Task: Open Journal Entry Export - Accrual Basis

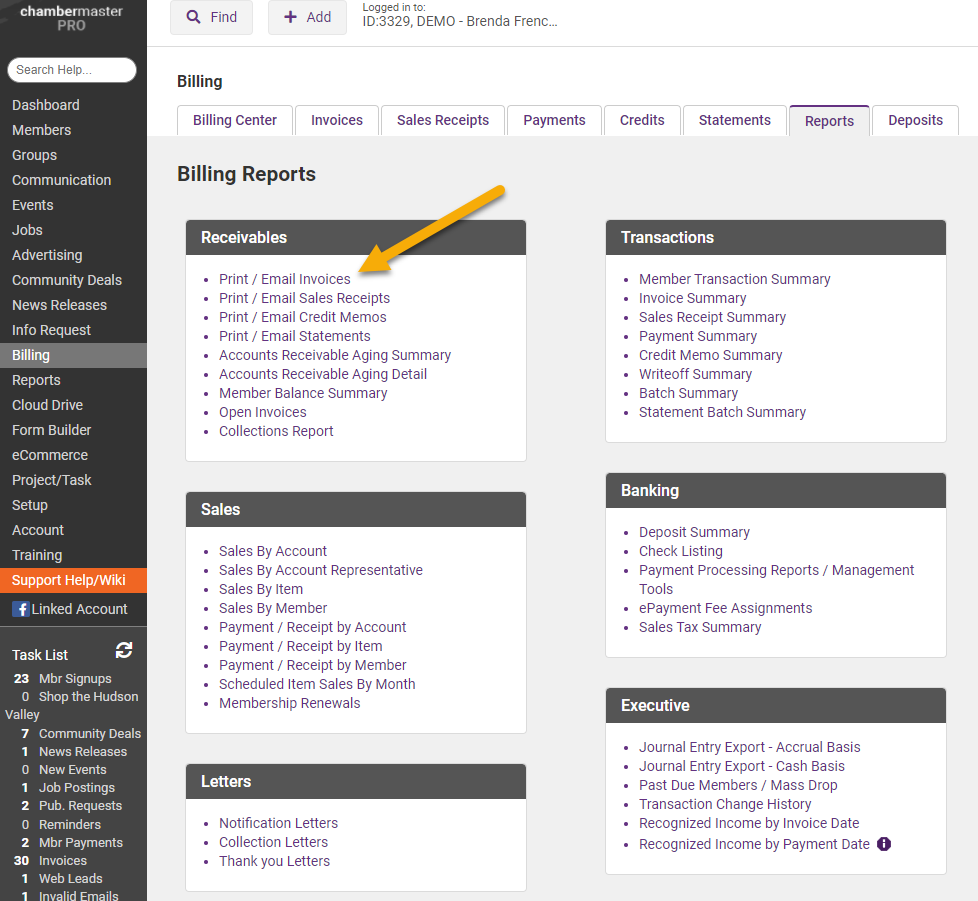Action: pyautogui.click(x=750, y=747)
